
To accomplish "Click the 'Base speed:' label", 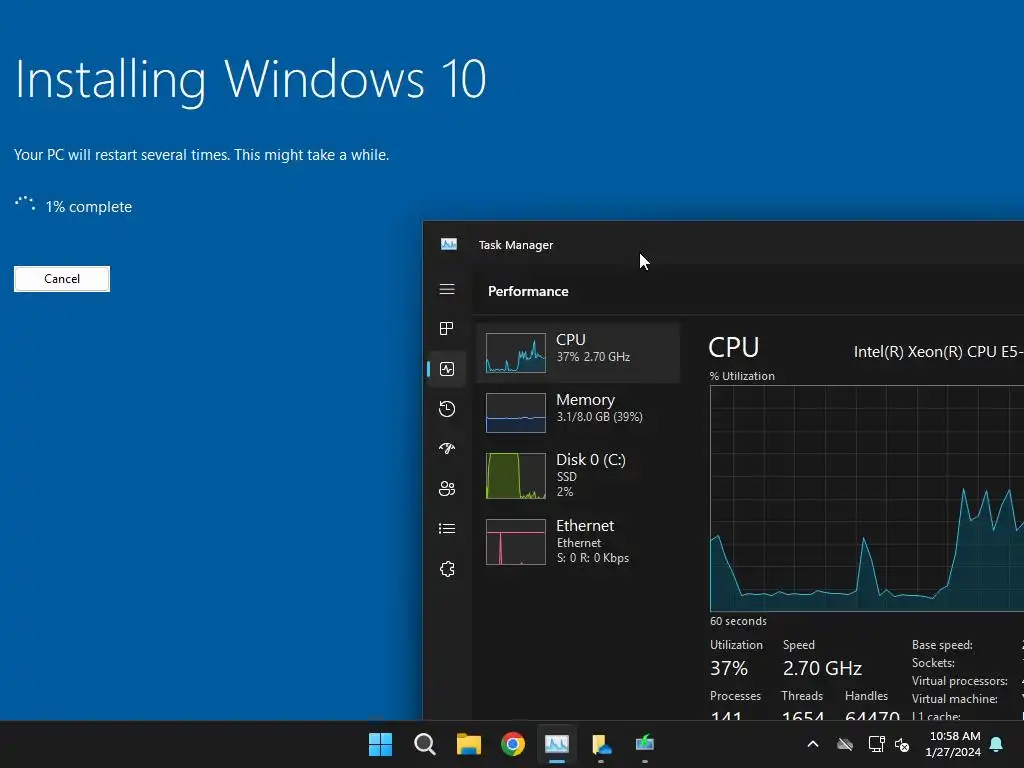I will click(942, 645).
